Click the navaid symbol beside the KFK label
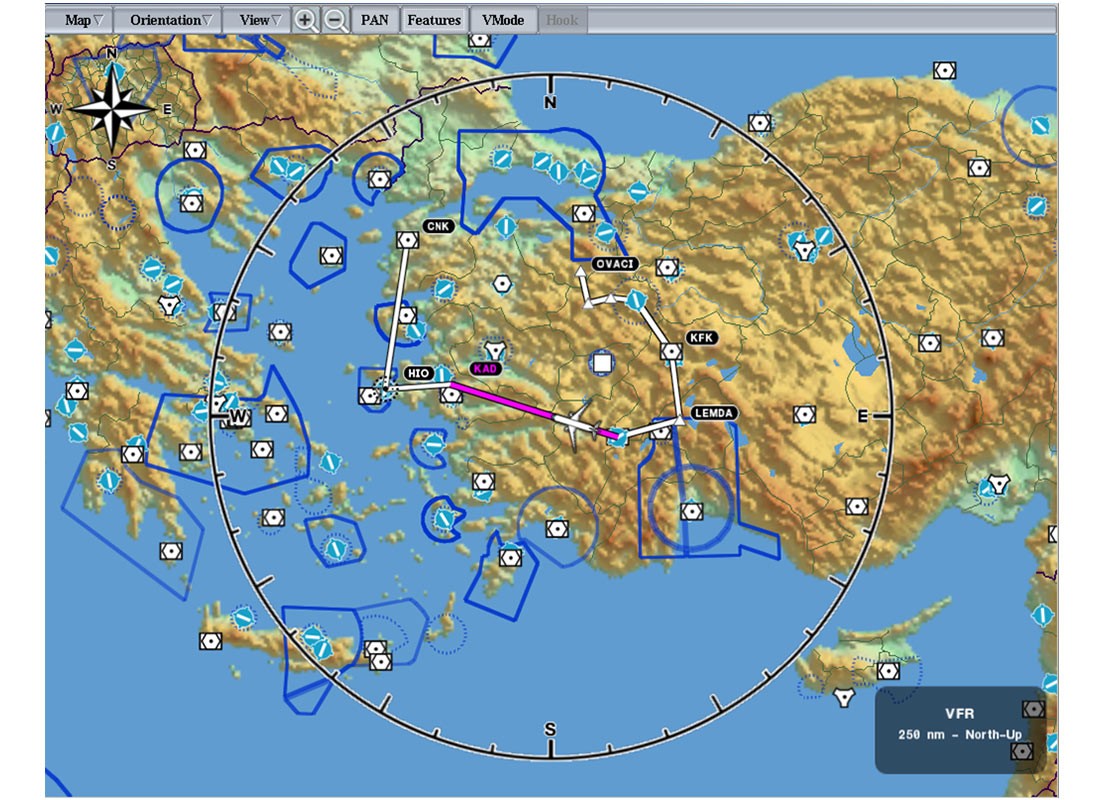Image resolution: width=1104 pixels, height=800 pixels. pyautogui.click(x=671, y=351)
